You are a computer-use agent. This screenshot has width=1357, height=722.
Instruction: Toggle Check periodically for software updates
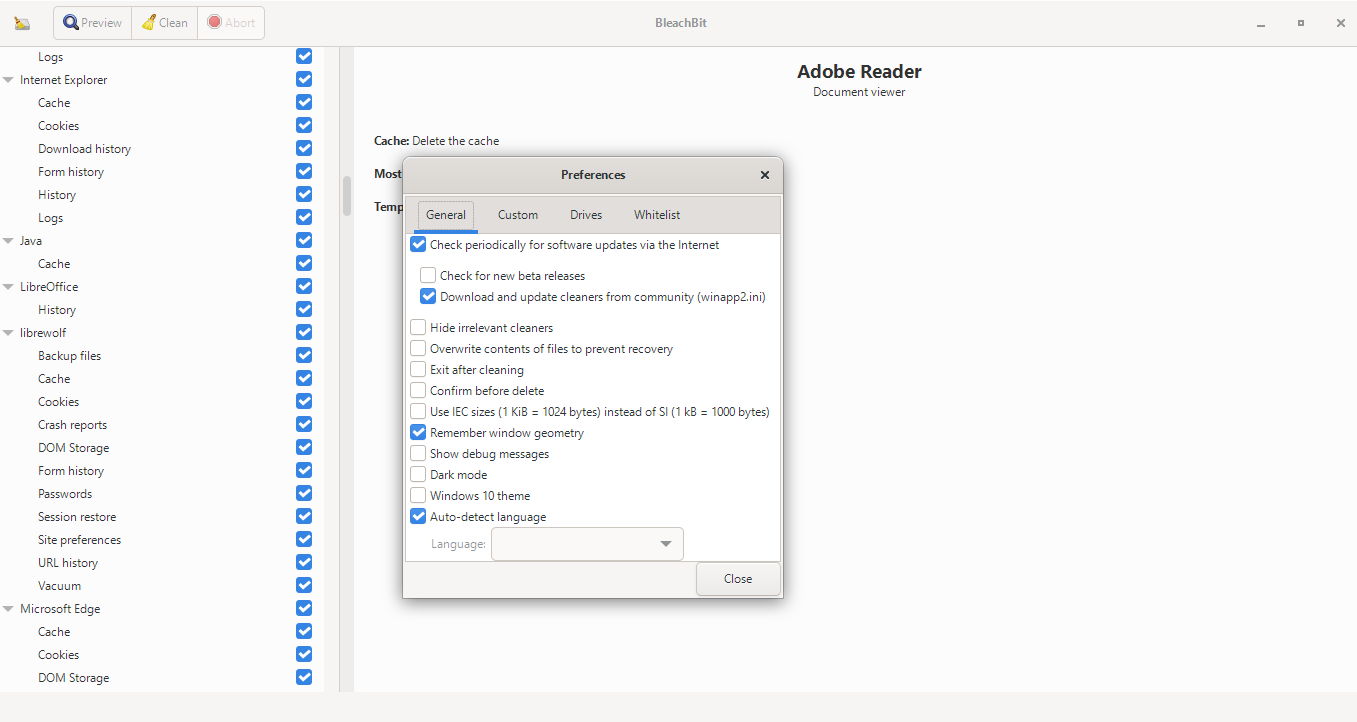point(418,245)
